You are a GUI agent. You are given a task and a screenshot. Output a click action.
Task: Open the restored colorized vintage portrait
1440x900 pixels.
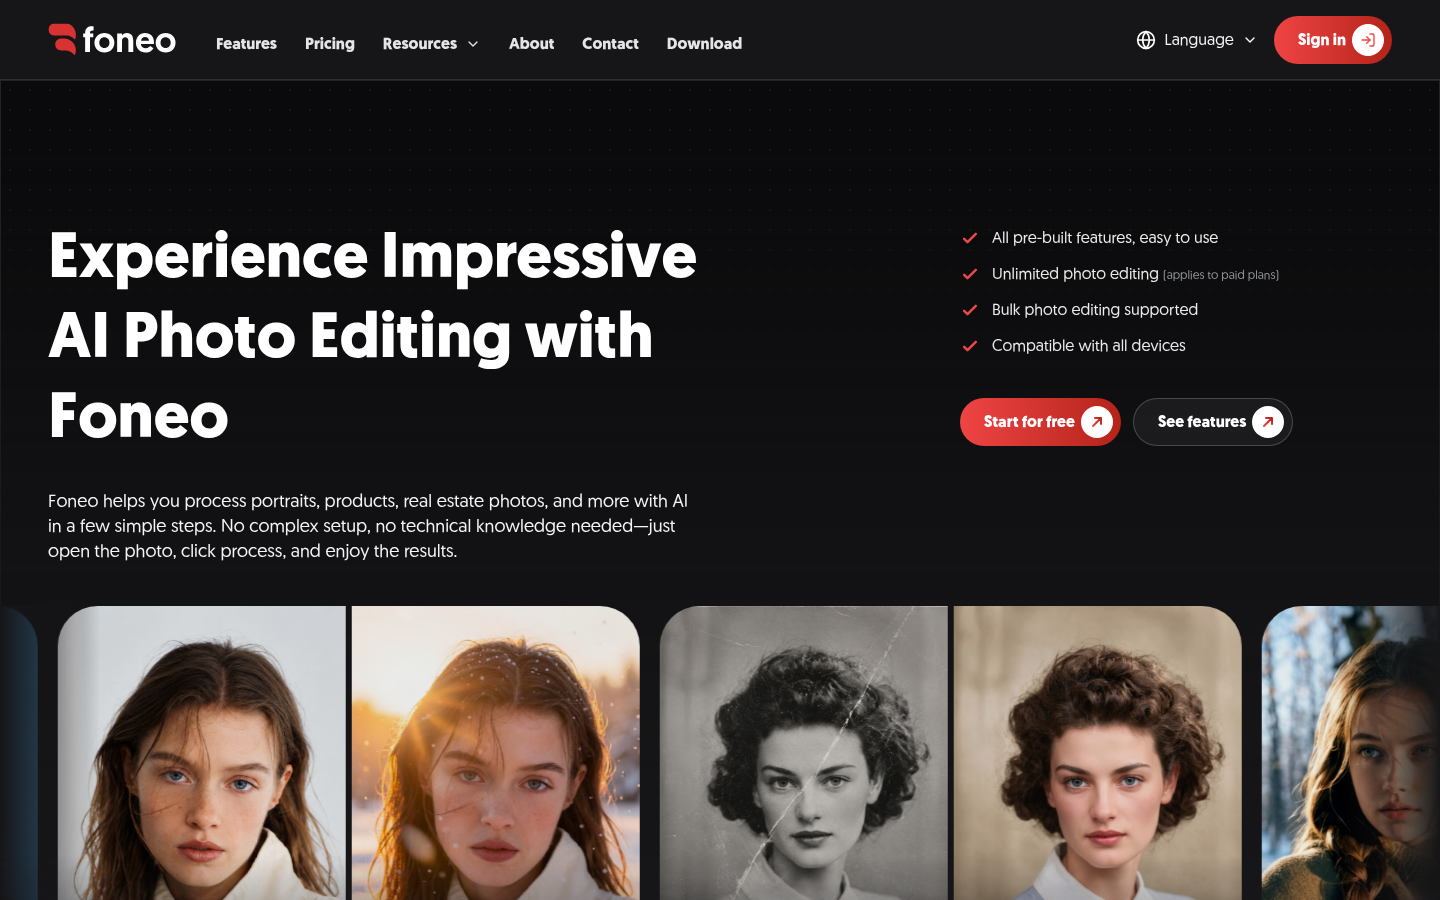(x=1098, y=753)
